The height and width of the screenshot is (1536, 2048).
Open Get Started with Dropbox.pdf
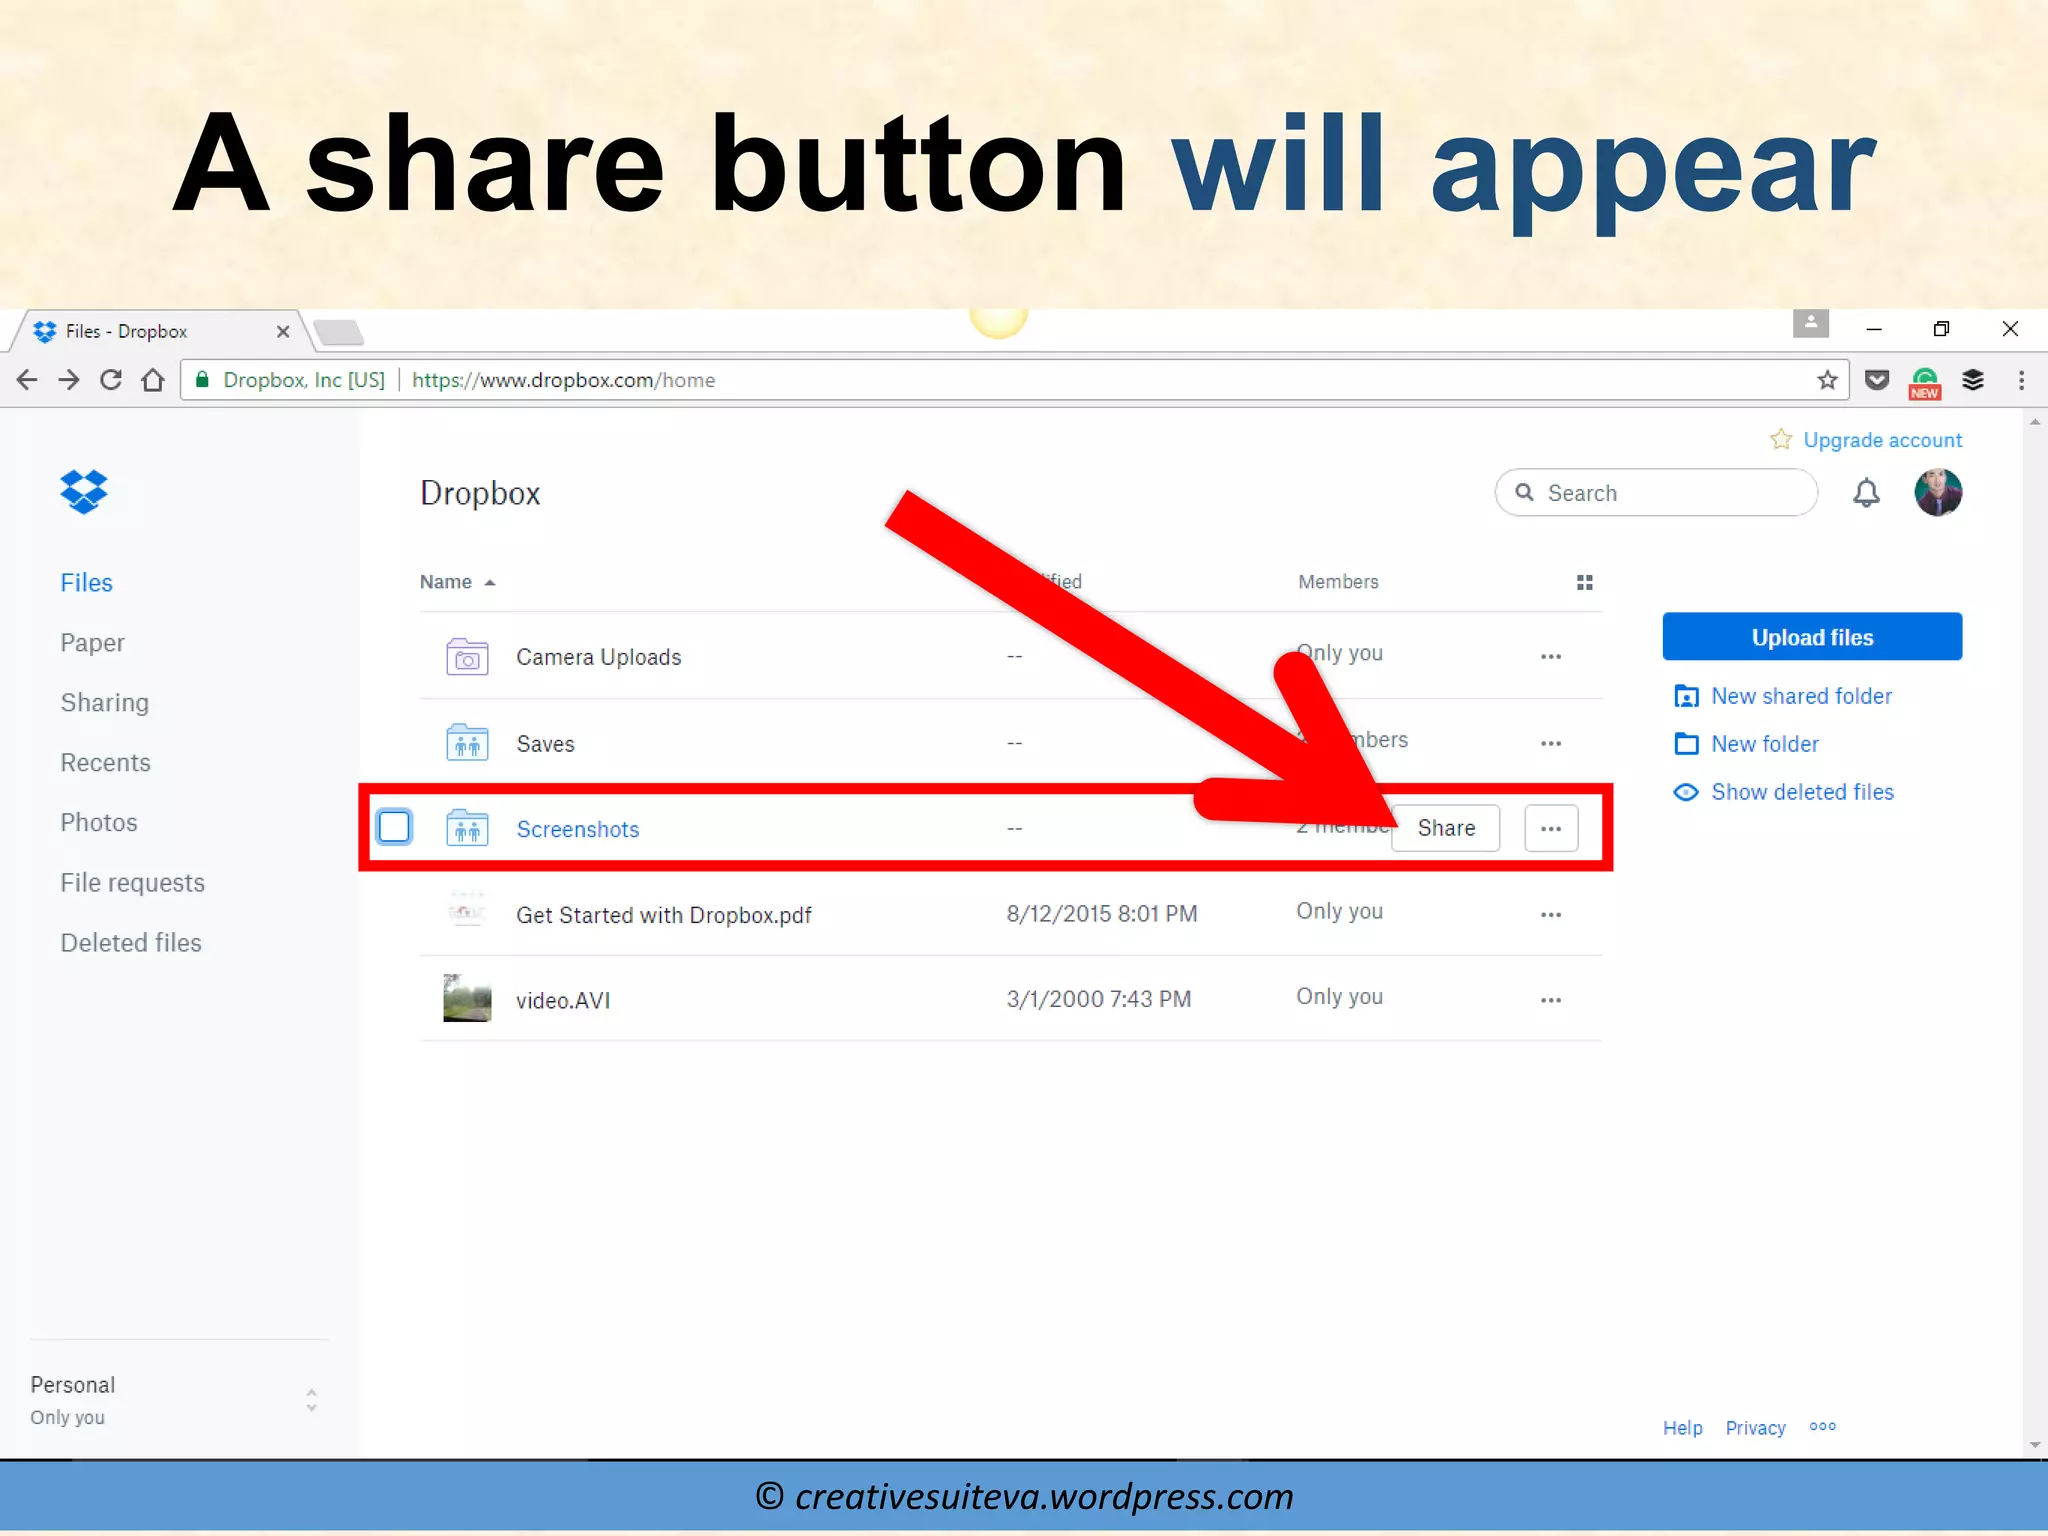[663, 915]
